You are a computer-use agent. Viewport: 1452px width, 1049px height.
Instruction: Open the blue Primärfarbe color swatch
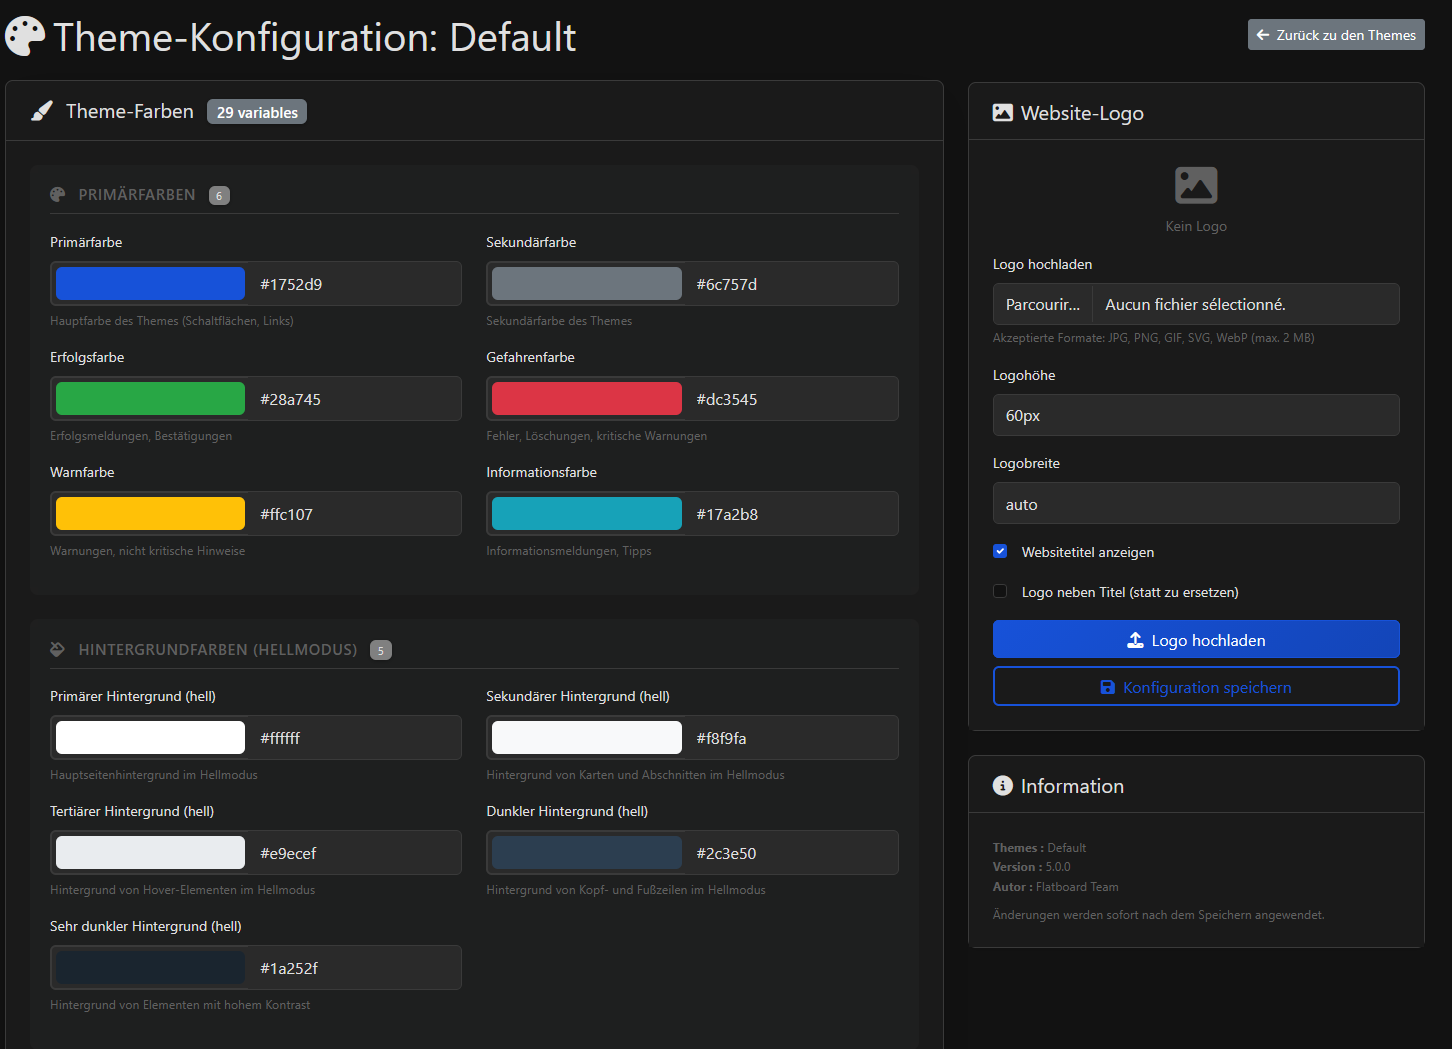(150, 284)
